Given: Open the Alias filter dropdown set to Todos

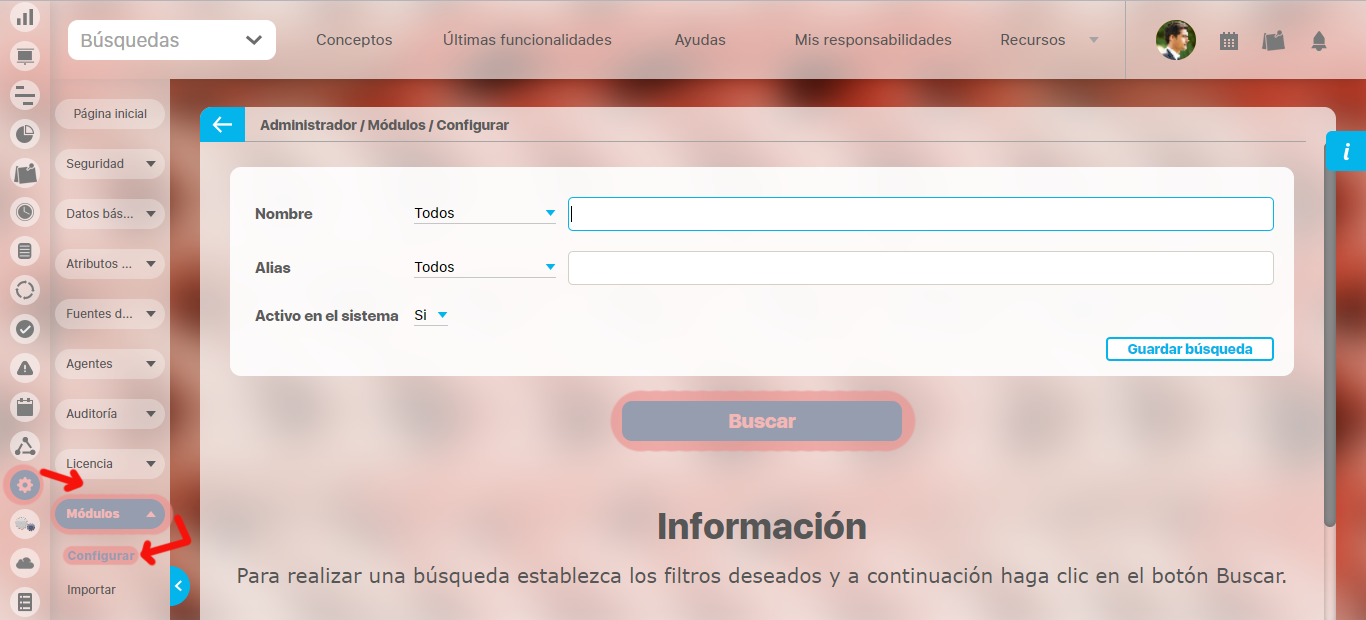Looking at the screenshot, I should [485, 267].
